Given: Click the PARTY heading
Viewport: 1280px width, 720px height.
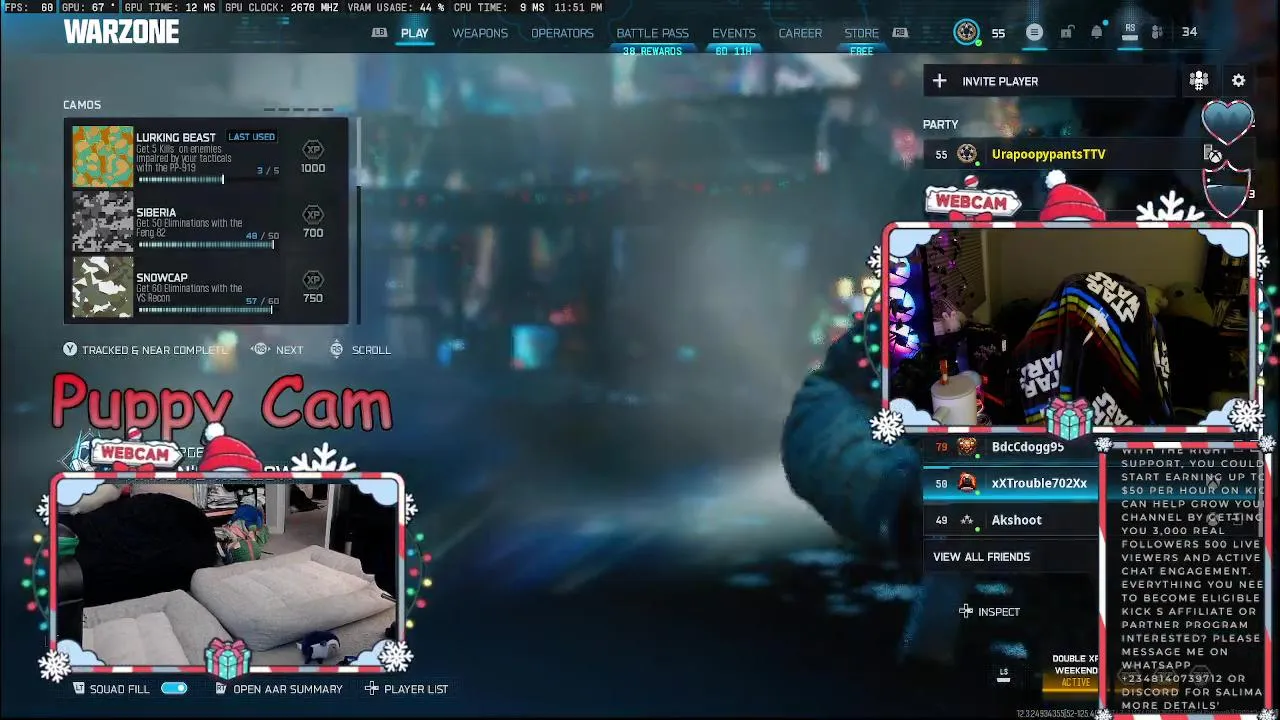Looking at the screenshot, I should (x=940, y=125).
